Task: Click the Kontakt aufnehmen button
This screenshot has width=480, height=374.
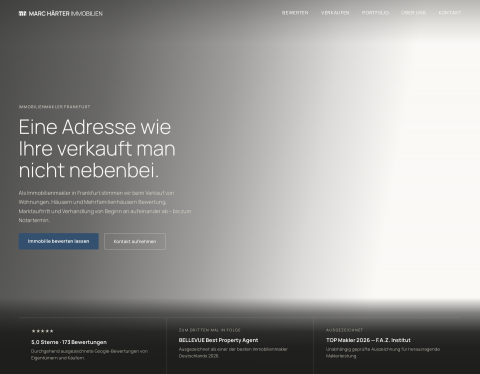Action: click(x=135, y=241)
